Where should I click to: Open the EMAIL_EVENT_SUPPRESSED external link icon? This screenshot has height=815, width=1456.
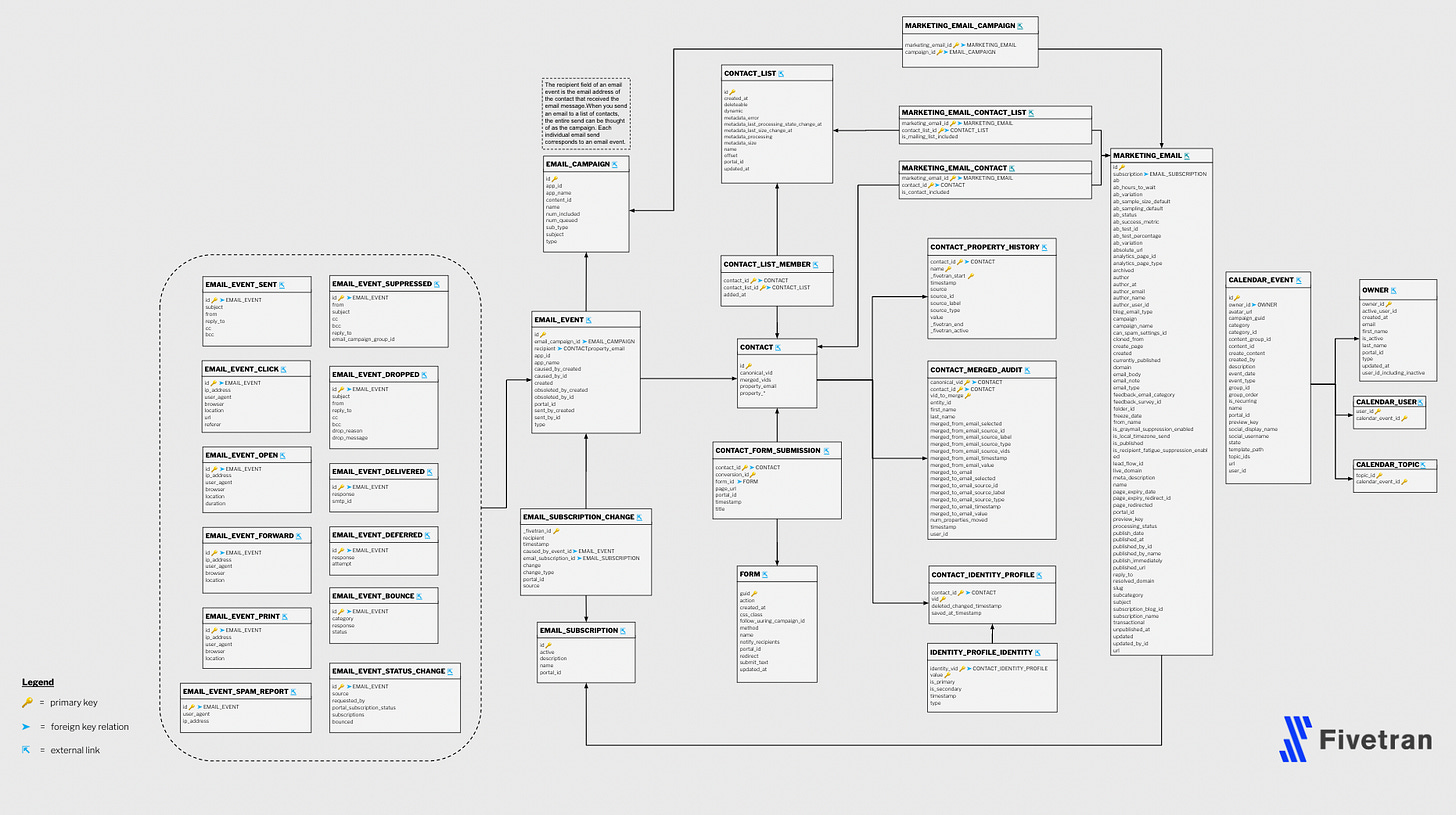437,284
